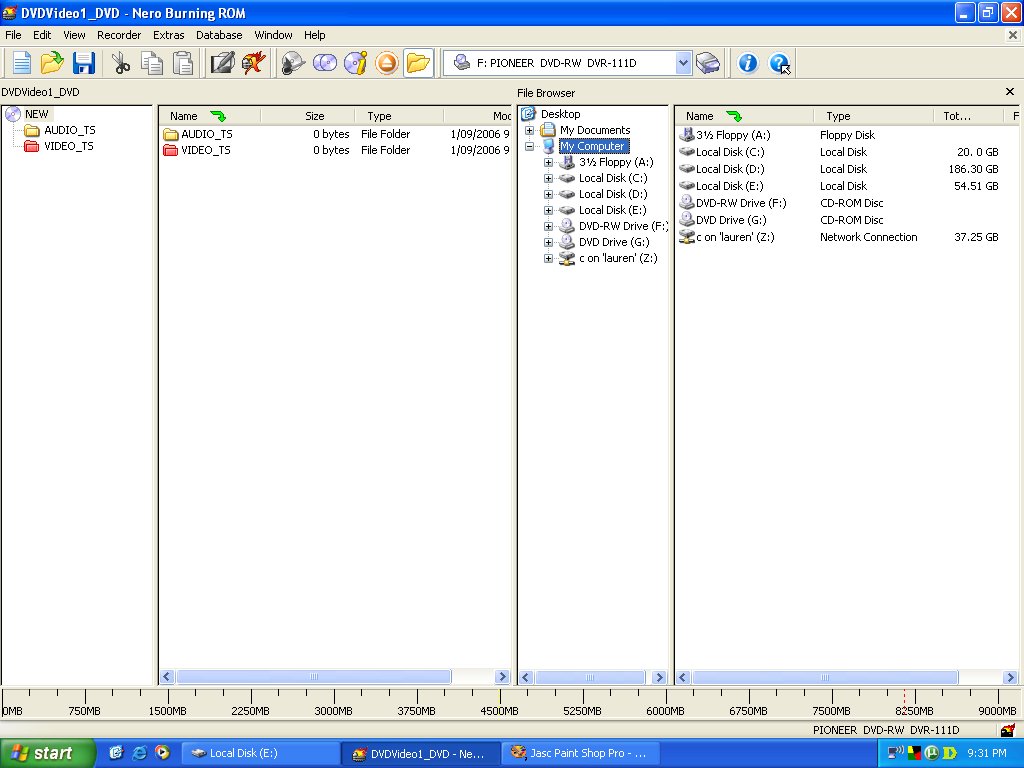The image size is (1024, 768).
Task: Save the compilation with the floppy icon
Action: pos(84,63)
